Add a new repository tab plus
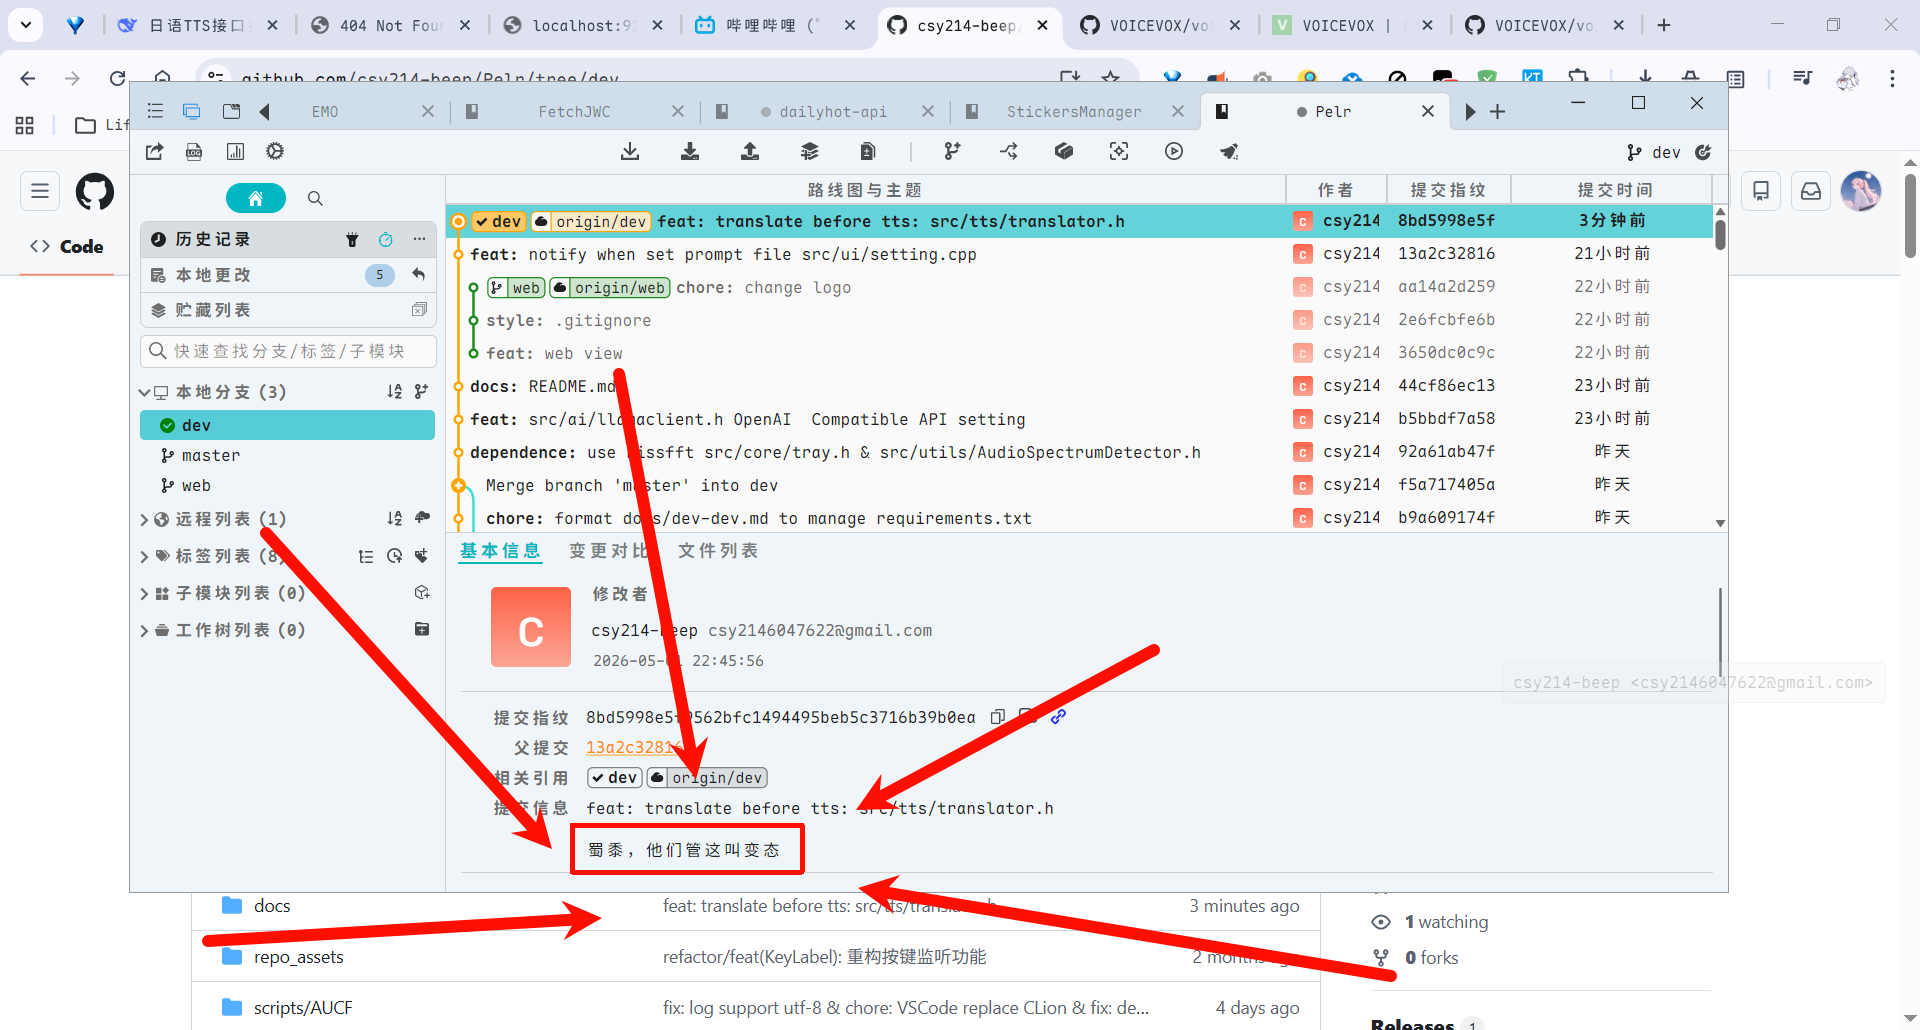 (x=1497, y=112)
